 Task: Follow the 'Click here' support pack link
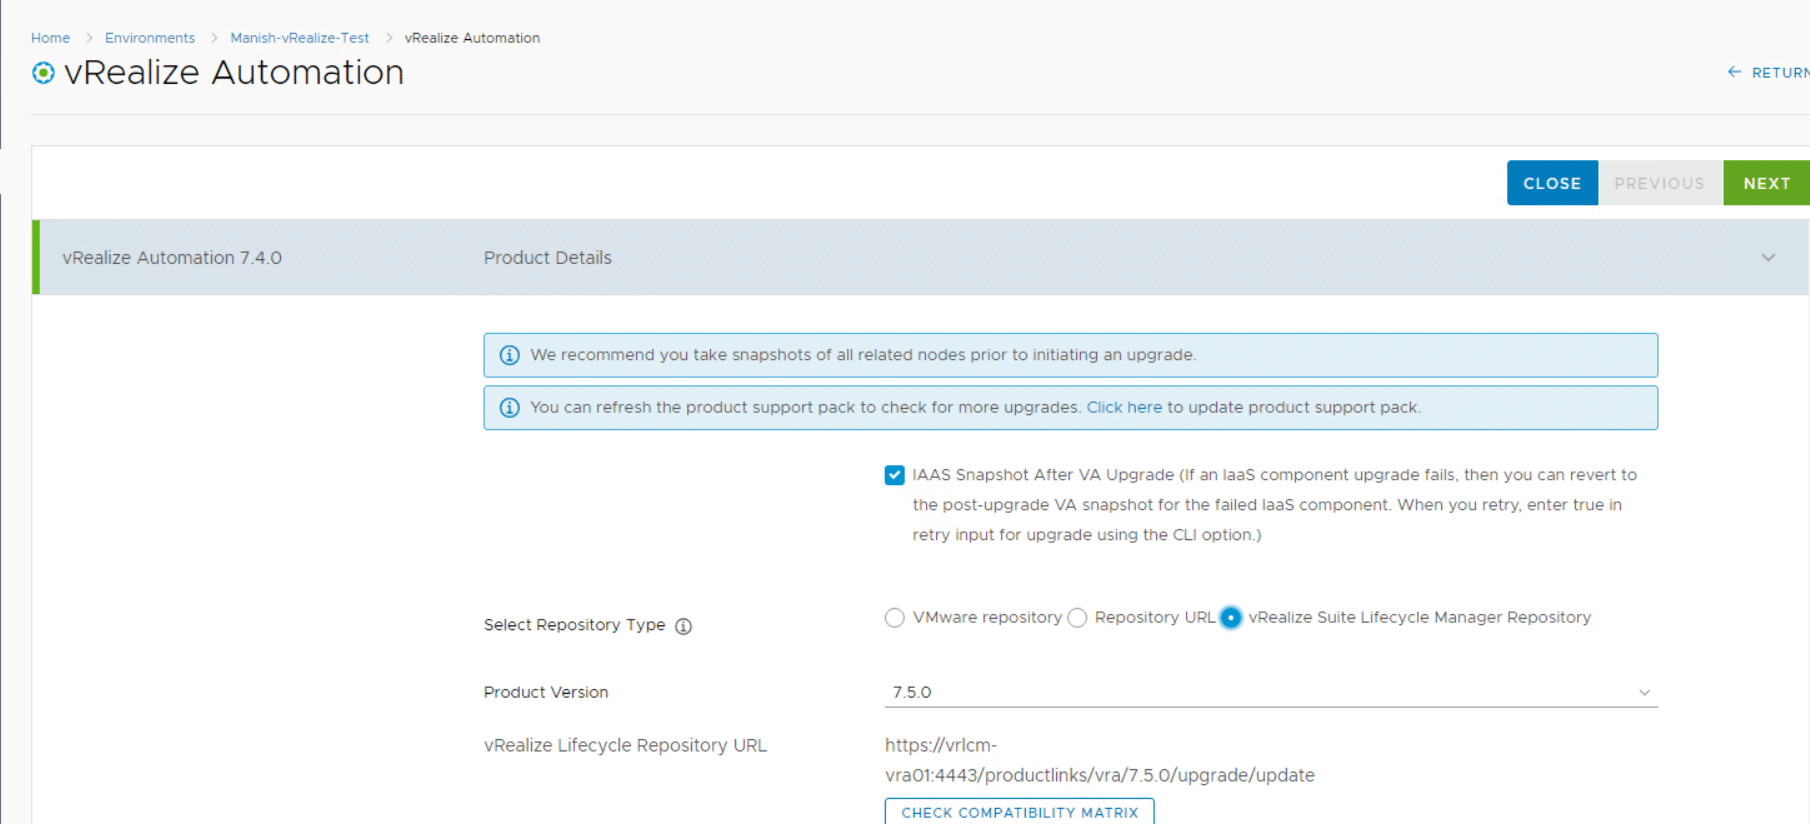1124,408
